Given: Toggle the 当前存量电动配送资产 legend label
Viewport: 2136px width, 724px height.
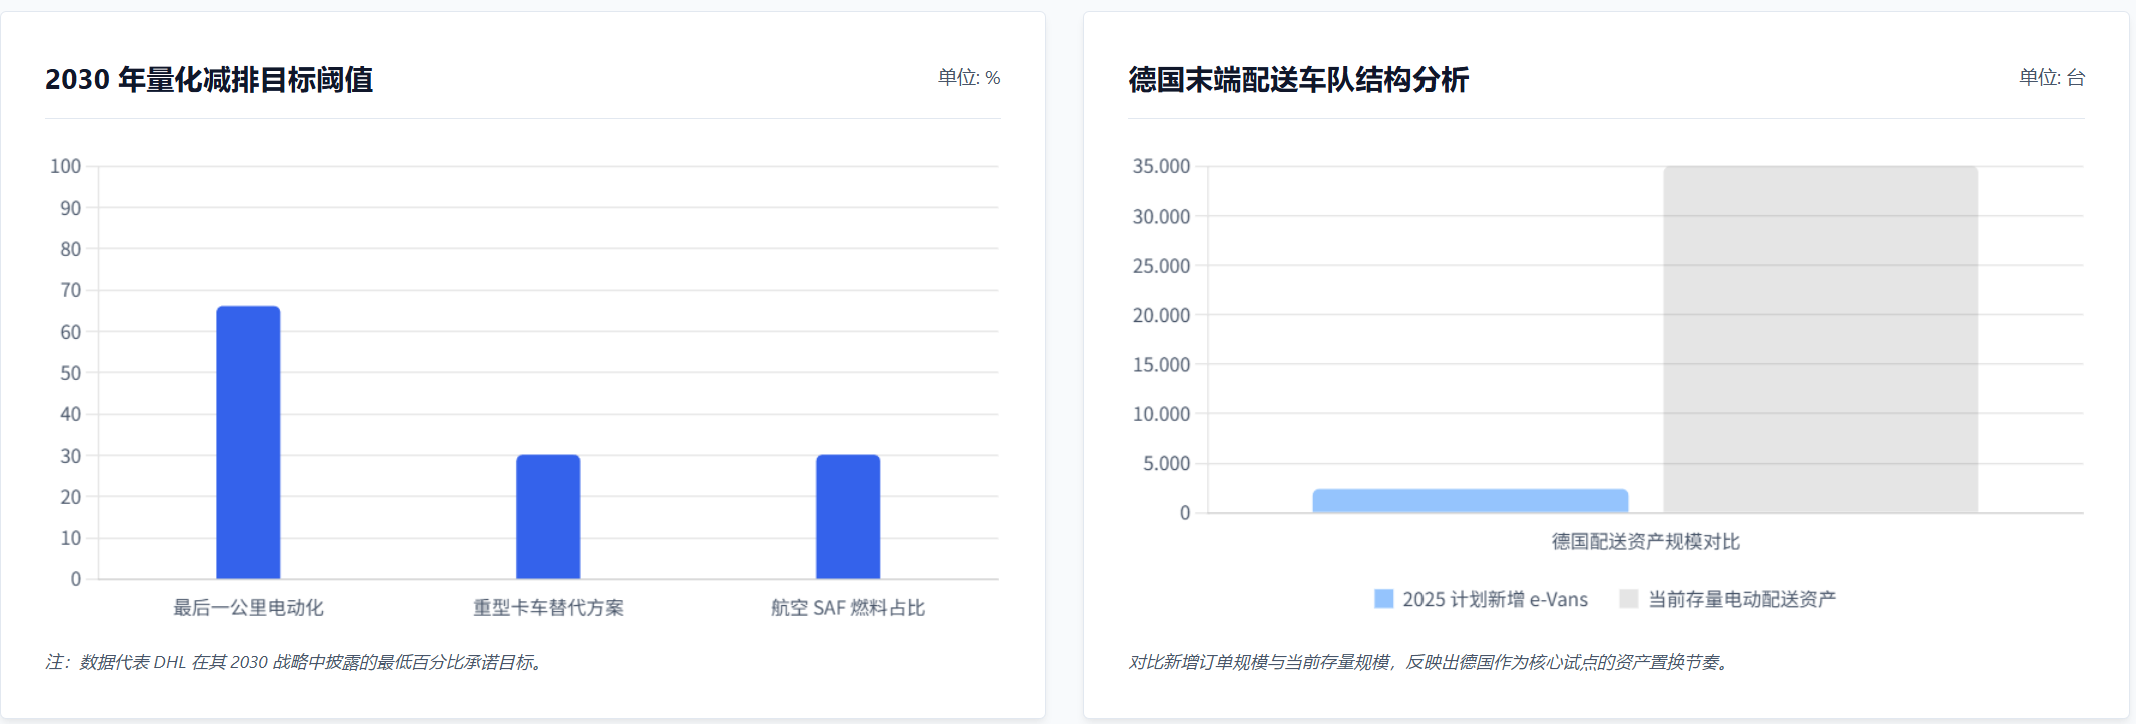Looking at the screenshot, I should tap(1741, 599).
